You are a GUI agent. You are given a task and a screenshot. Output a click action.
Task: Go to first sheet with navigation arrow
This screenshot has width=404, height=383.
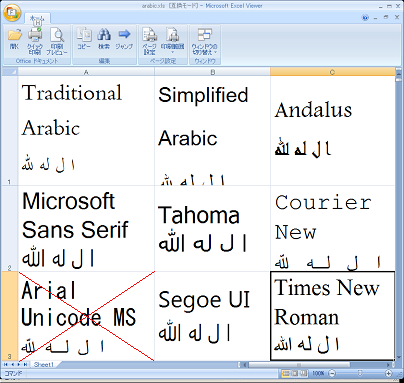(6, 365)
